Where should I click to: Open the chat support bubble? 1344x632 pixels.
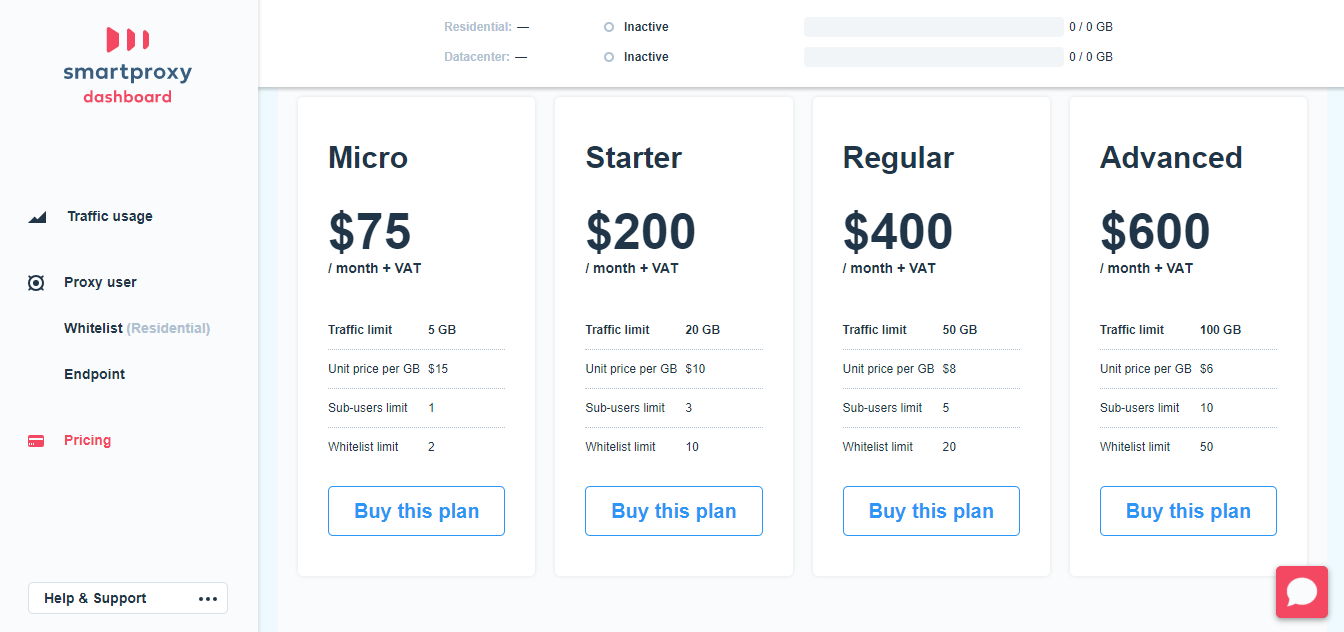(1302, 592)
